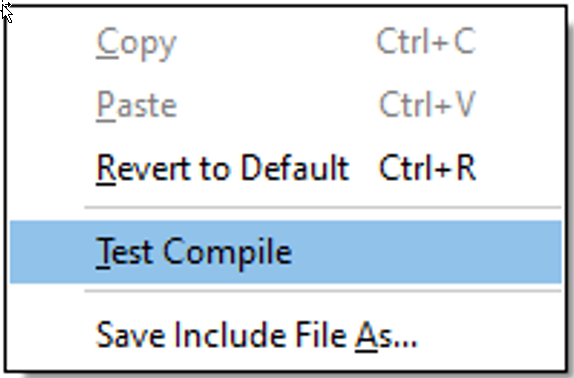This screenshot has width=574, height=378.
Task: Click the greyed-out Paste menu entry
Action: [x=286, y=105]
